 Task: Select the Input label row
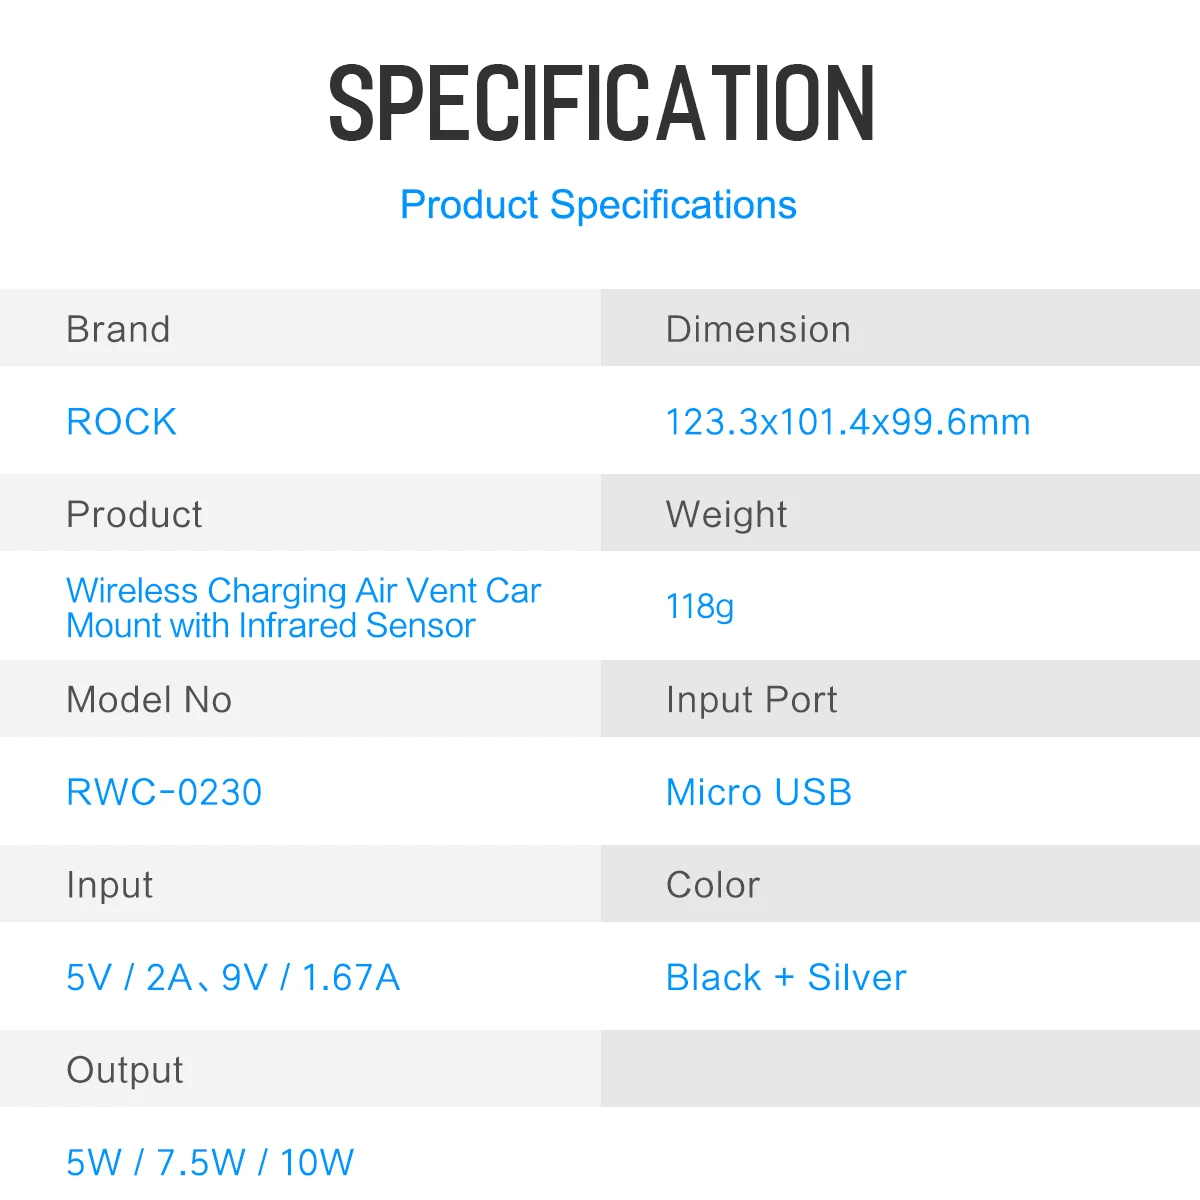coord(300,884)
